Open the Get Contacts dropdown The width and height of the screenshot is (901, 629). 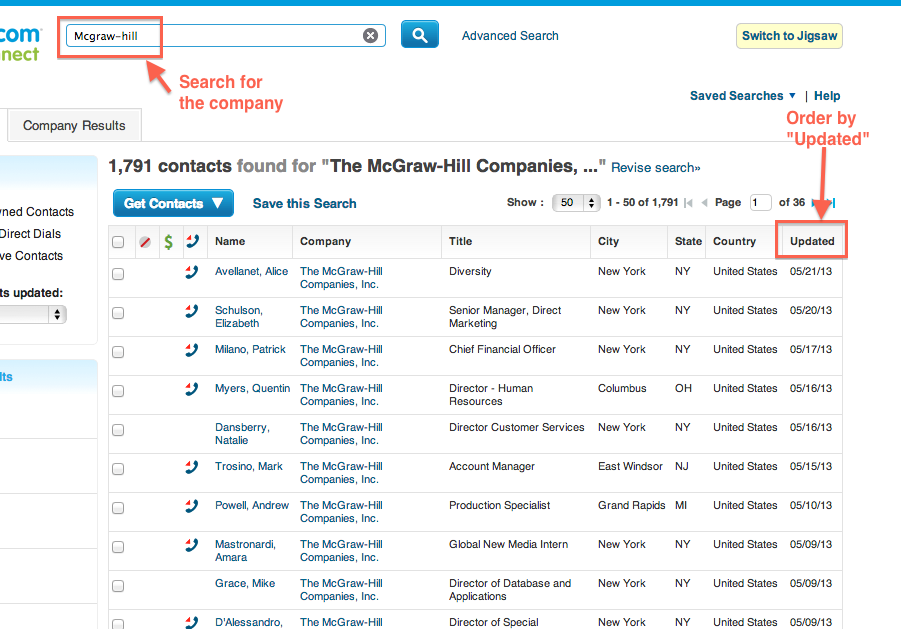(x=173, y=203)
